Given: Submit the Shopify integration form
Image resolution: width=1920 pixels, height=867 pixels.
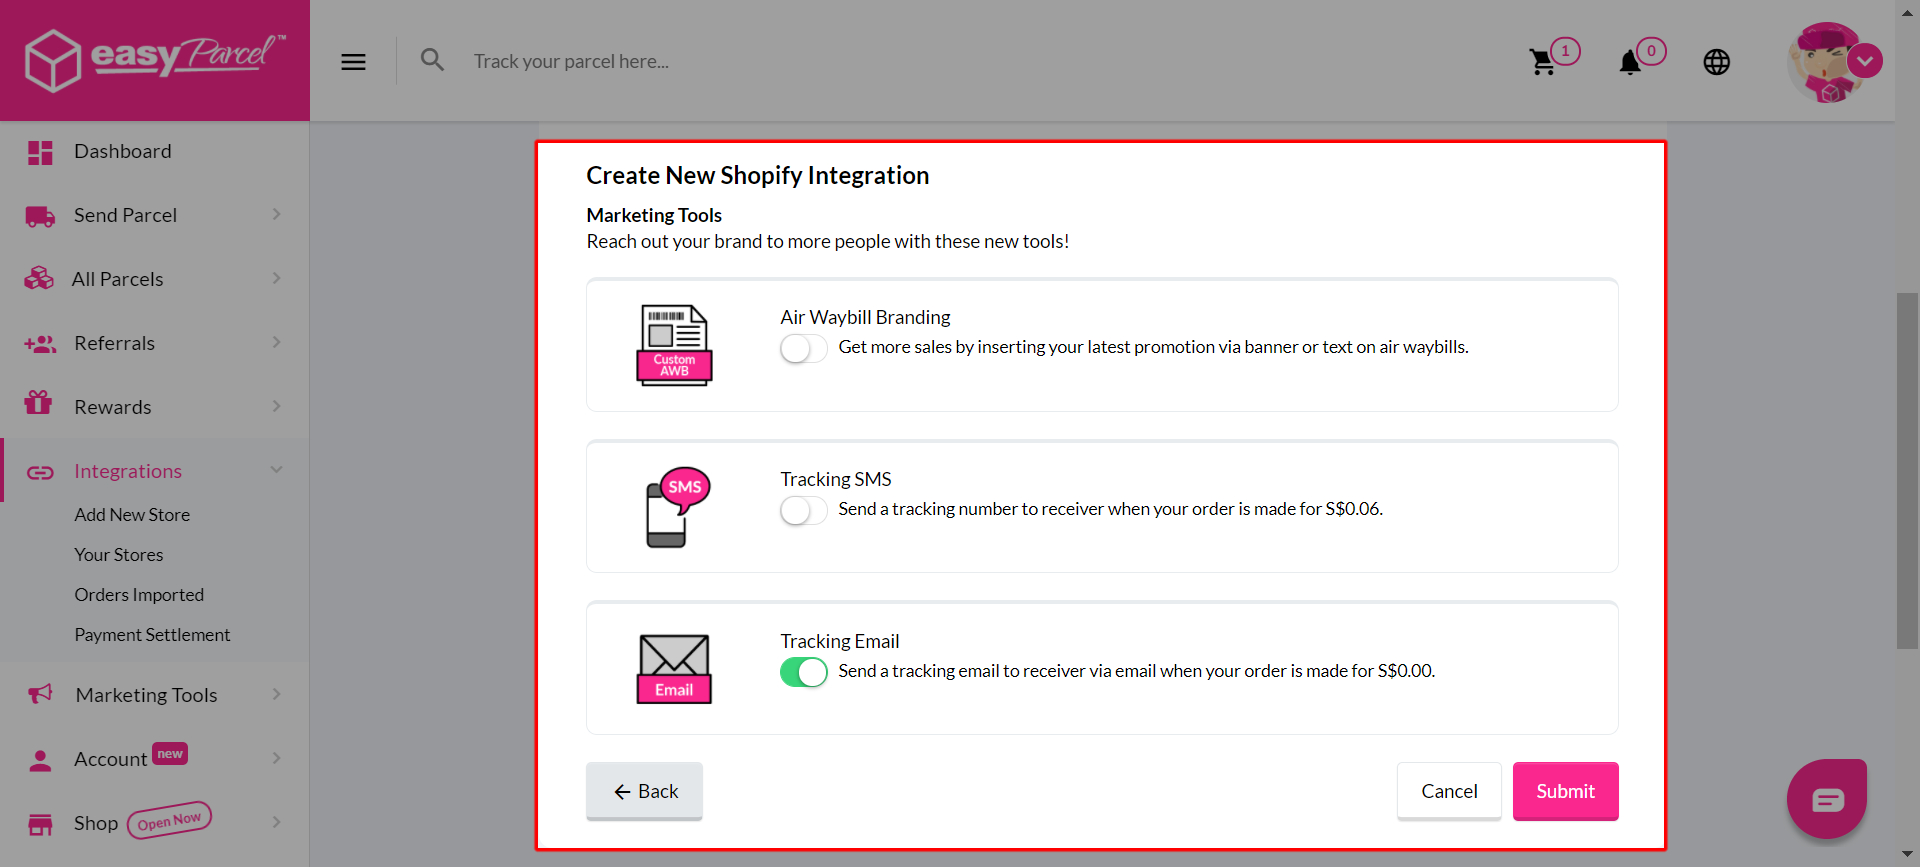Looking at the screenshot, I should pyautogui.click(x=1565, y=791).
